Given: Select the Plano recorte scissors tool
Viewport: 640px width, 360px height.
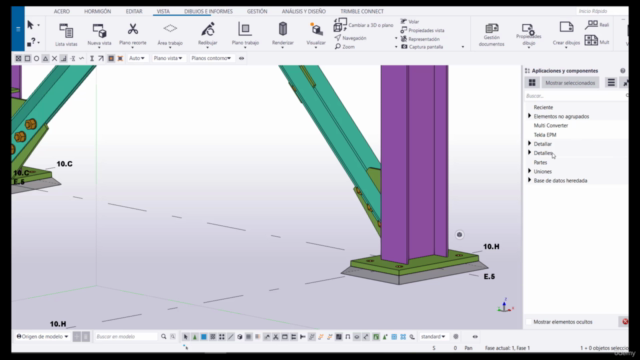Looking at the screenshot, I should (x=133, y=29).
